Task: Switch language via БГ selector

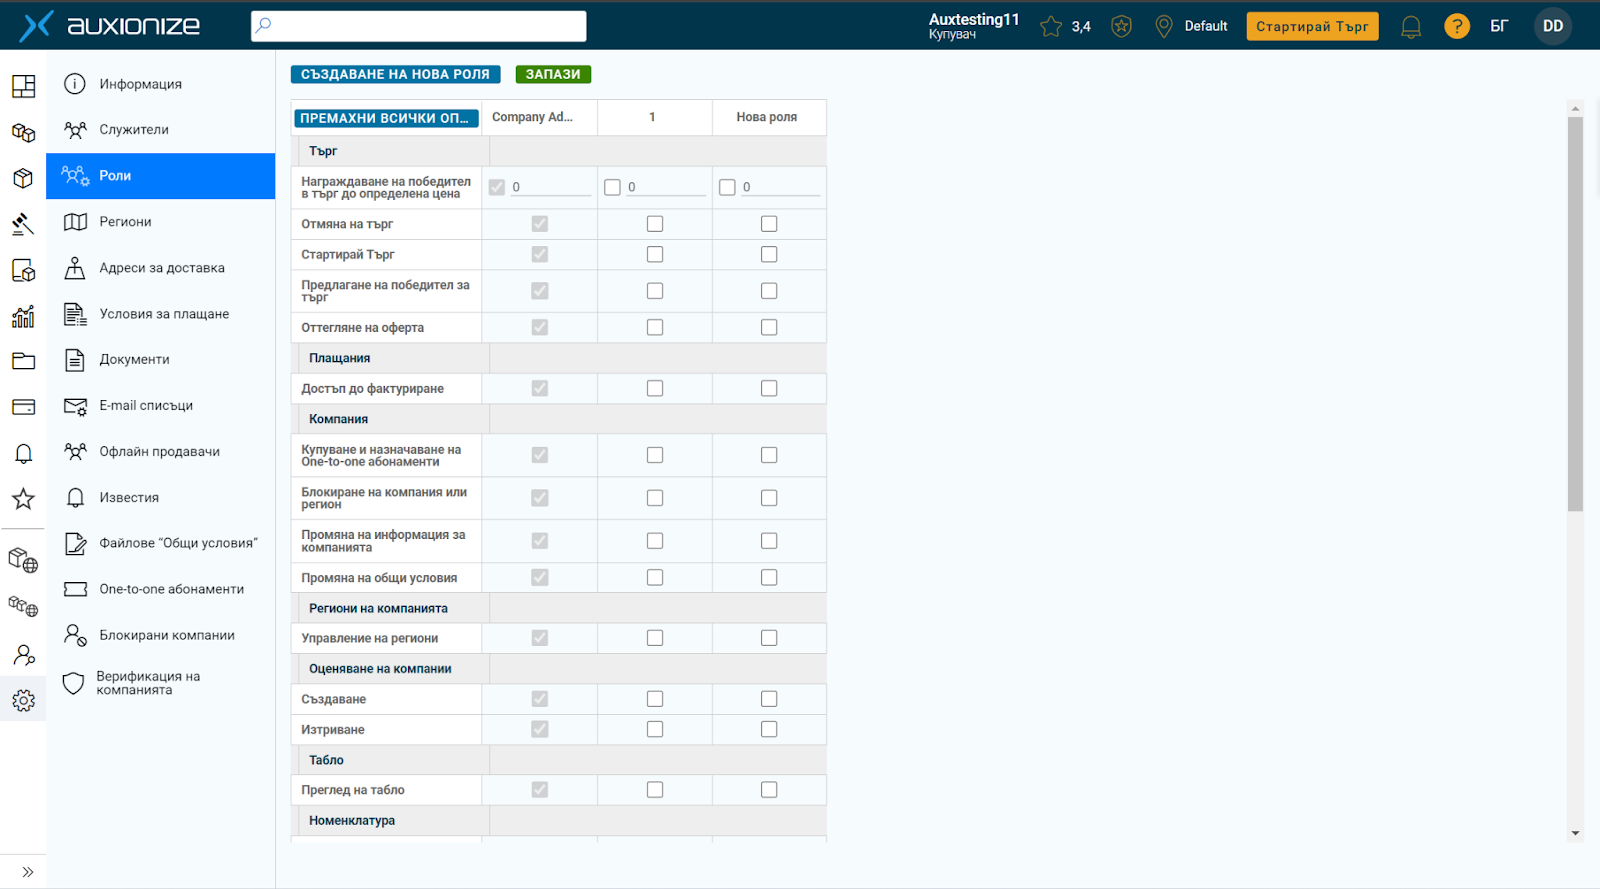Action: (x=1499, y=27)
